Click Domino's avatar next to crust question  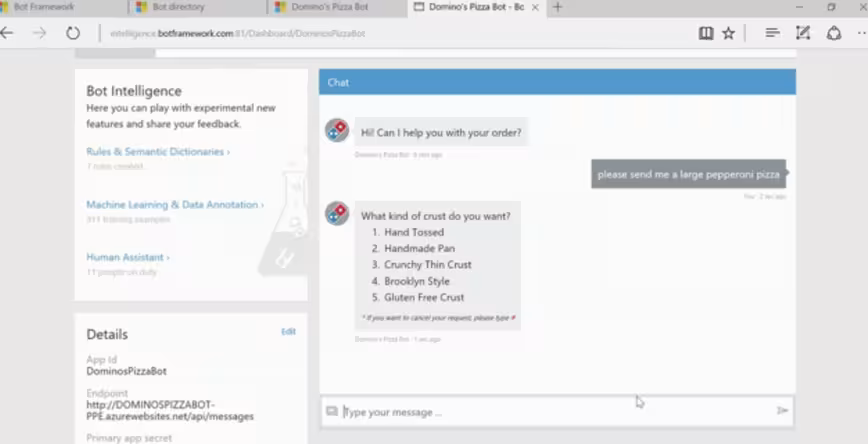click(337, 214)
